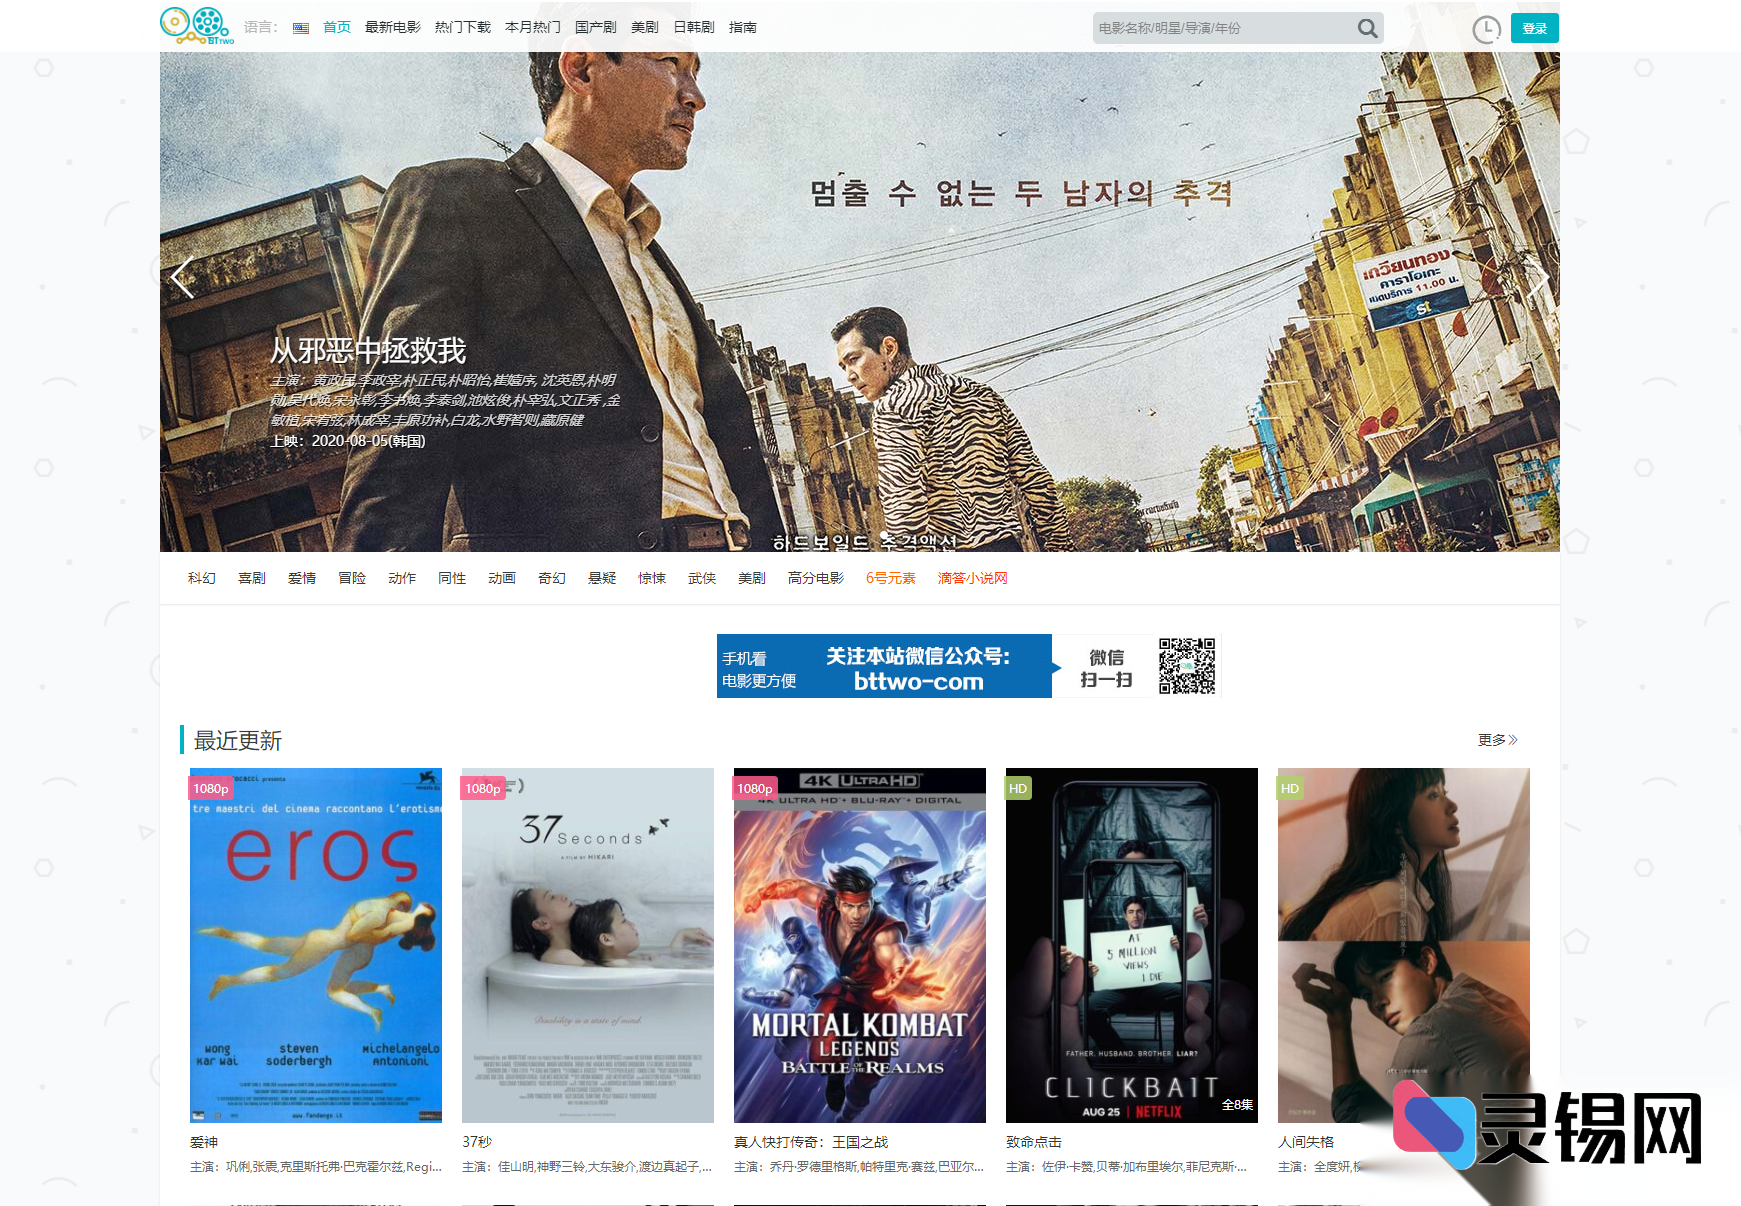The height and width of the screenshot is (1206, 1741).
Task: Click the 登录 login button
Action: click(1534, 28)
